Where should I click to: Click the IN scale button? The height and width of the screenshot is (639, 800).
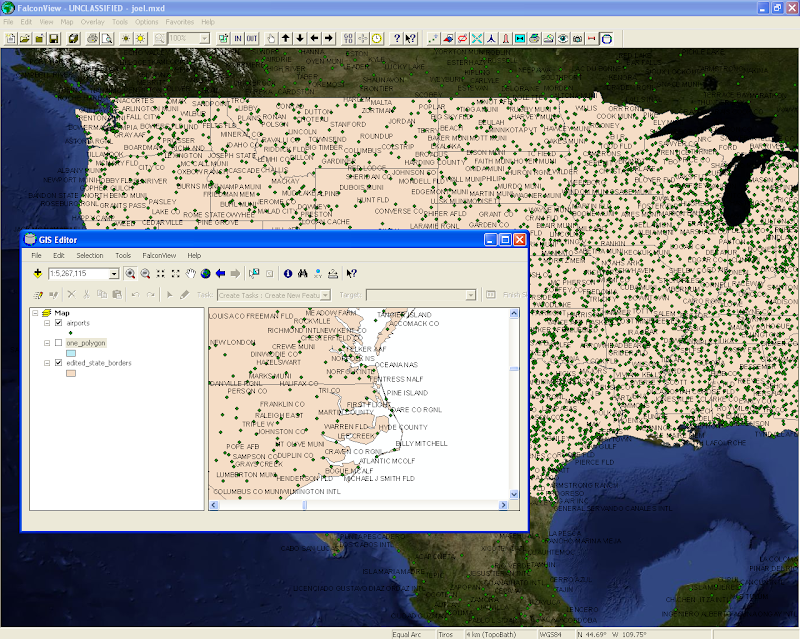tap(238, 38)
